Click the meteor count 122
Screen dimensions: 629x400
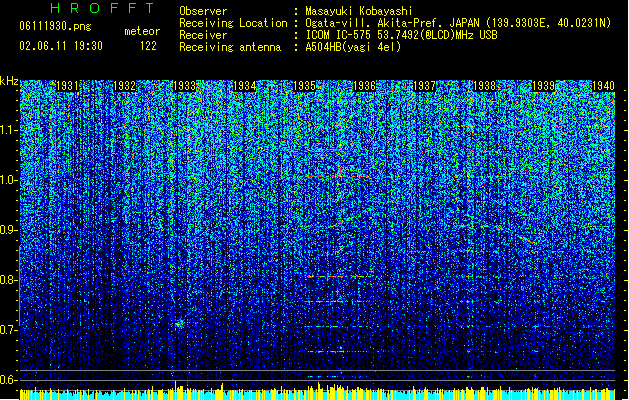[x=148, y=46]
